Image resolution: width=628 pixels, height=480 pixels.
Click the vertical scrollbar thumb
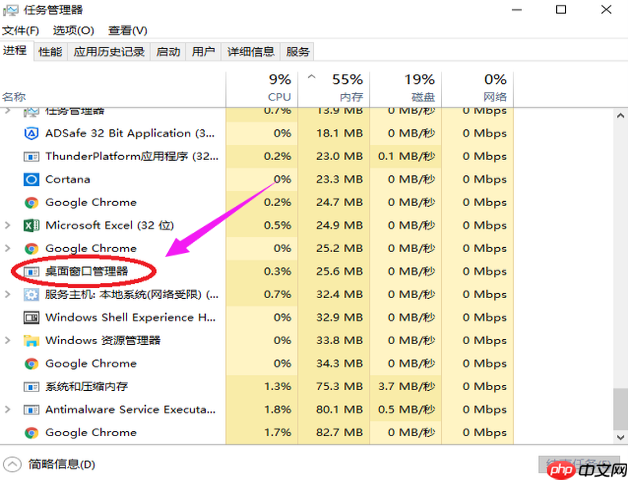620,409
